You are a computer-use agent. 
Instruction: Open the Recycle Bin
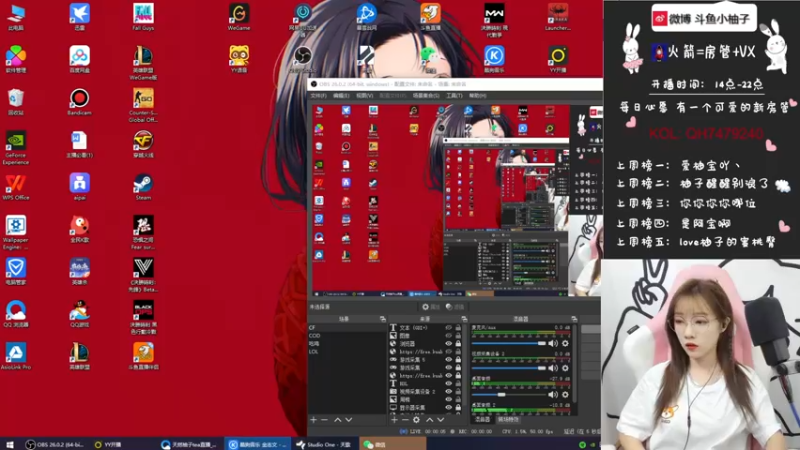point(16,102)
